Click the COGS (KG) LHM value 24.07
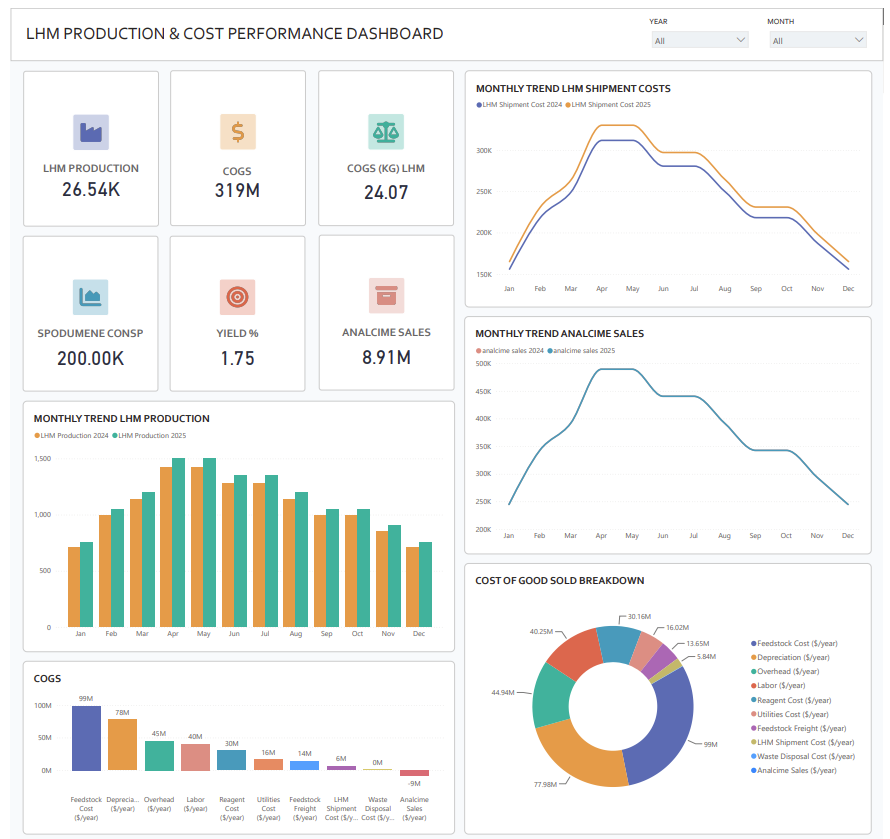The width and height of the screenshot is (890, 839). tap(386, 192)
